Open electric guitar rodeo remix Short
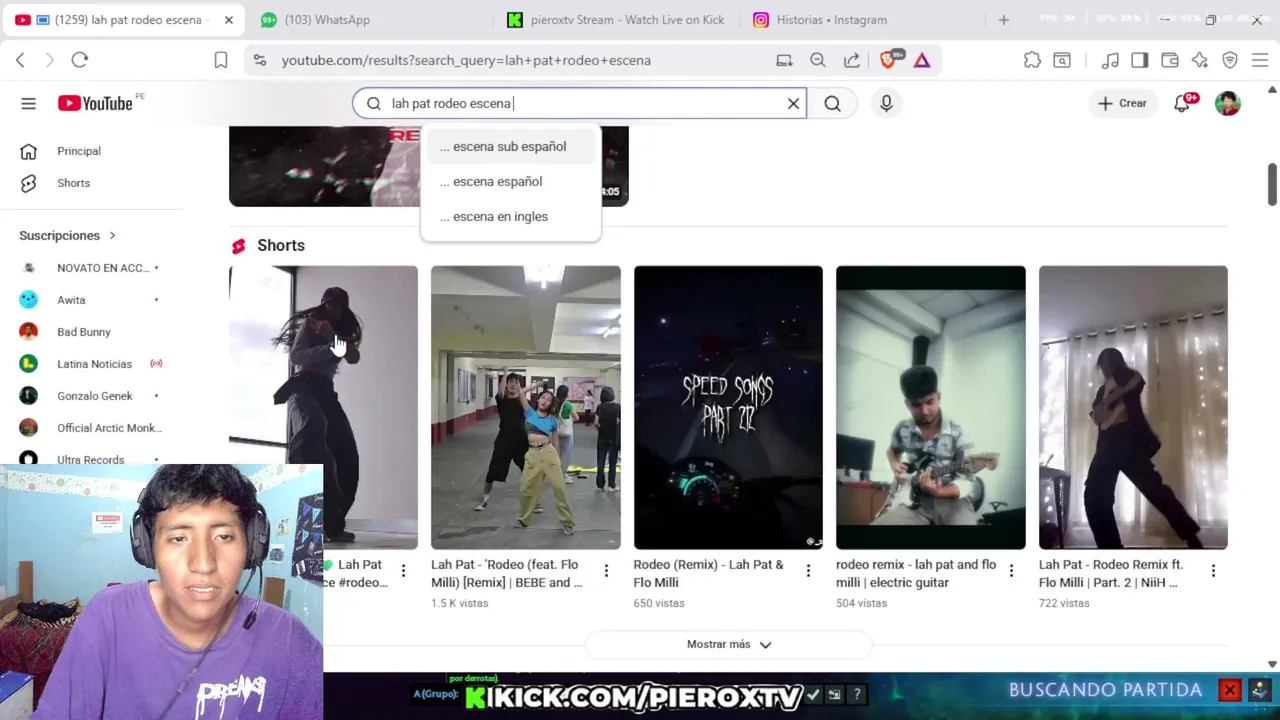 930,407
